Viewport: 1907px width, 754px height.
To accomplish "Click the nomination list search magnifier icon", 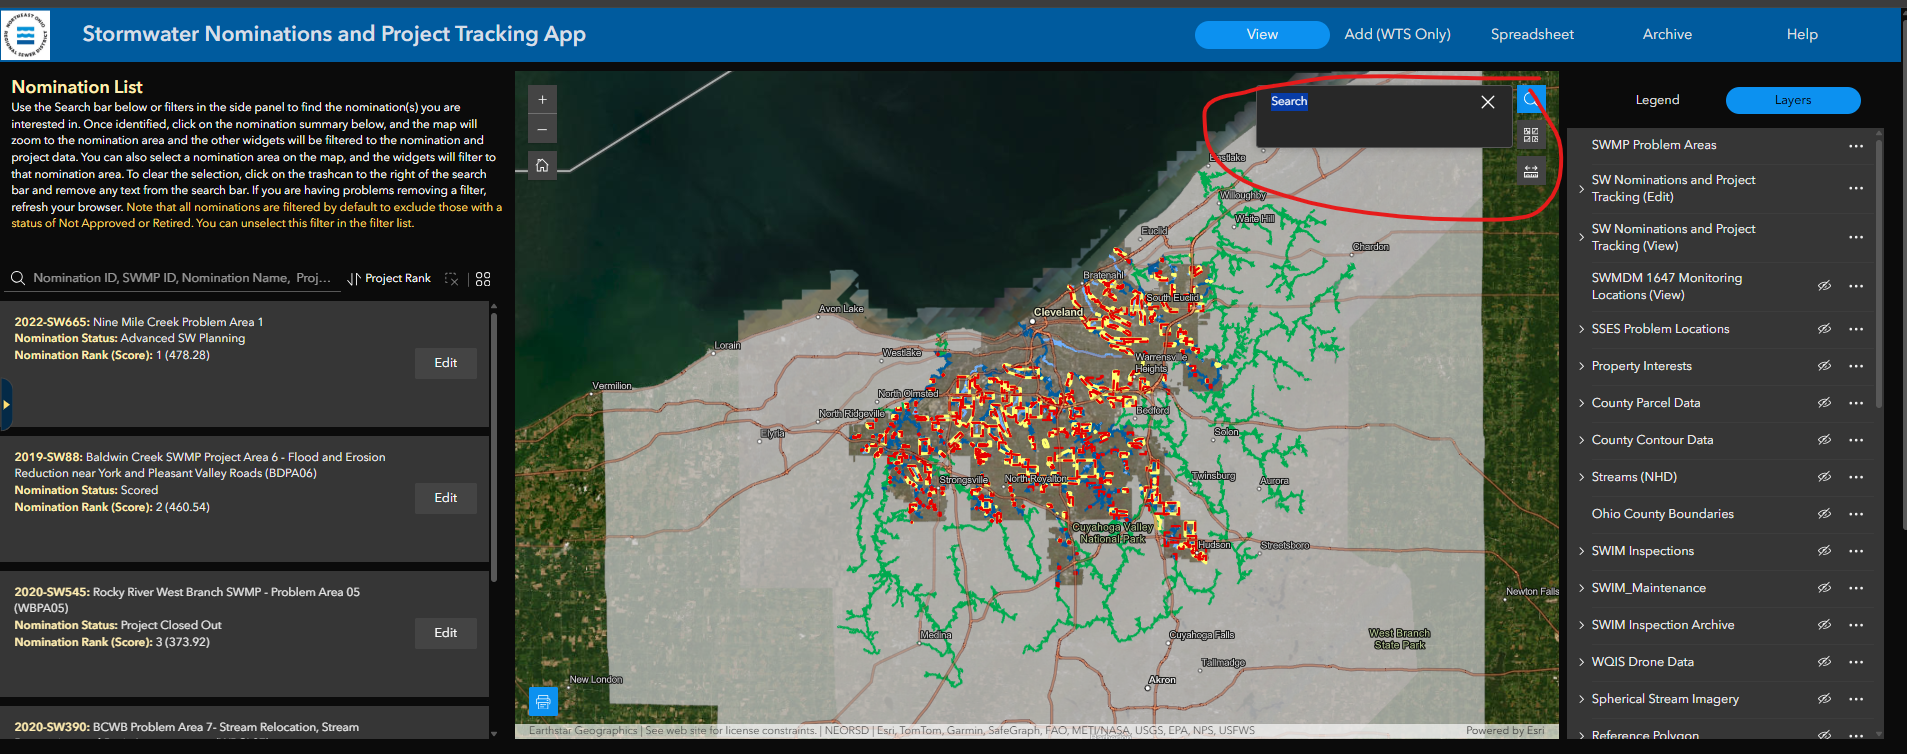I will click(x=18, y=278).
